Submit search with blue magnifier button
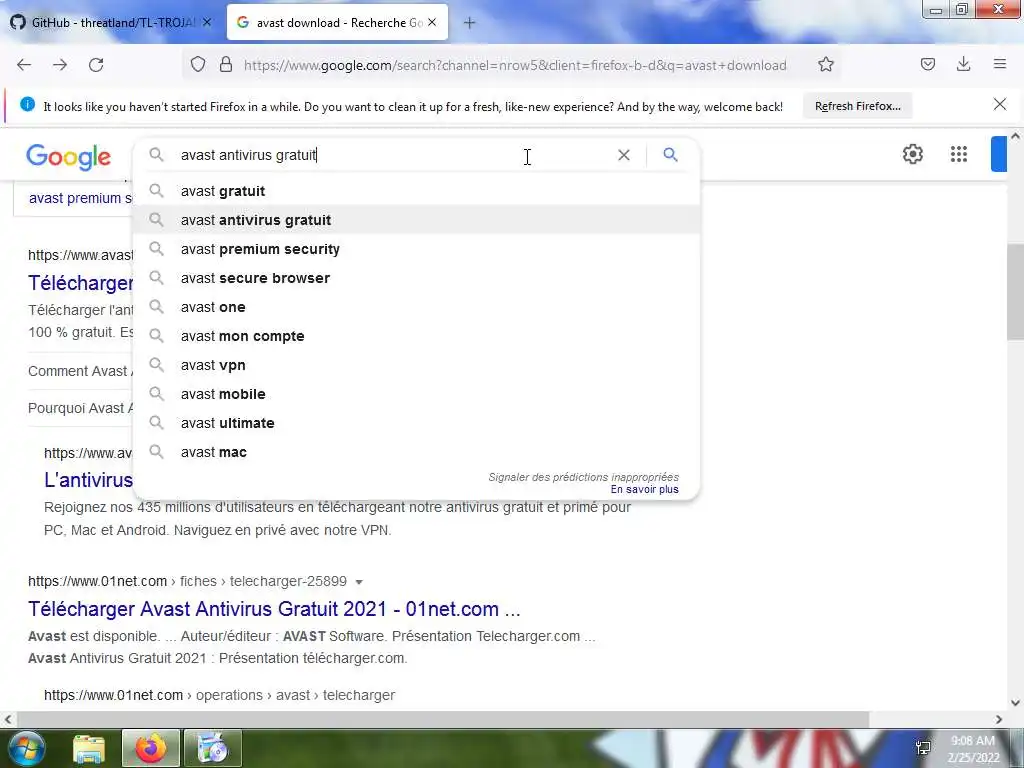This screenshot has height=768, width=1024. (670, 155)
